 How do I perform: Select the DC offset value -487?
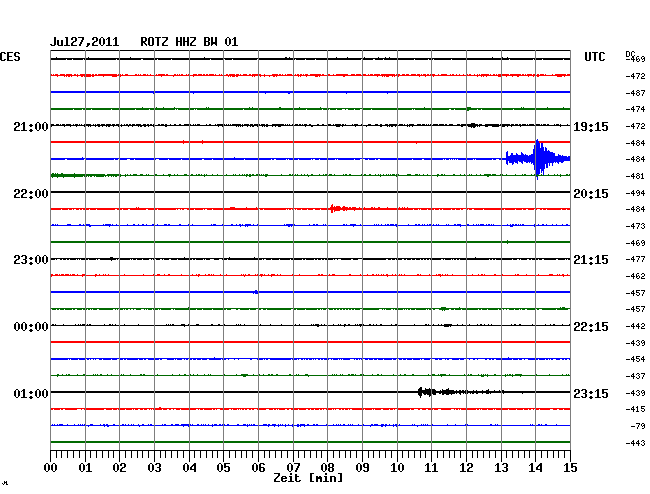pos(635,93)
